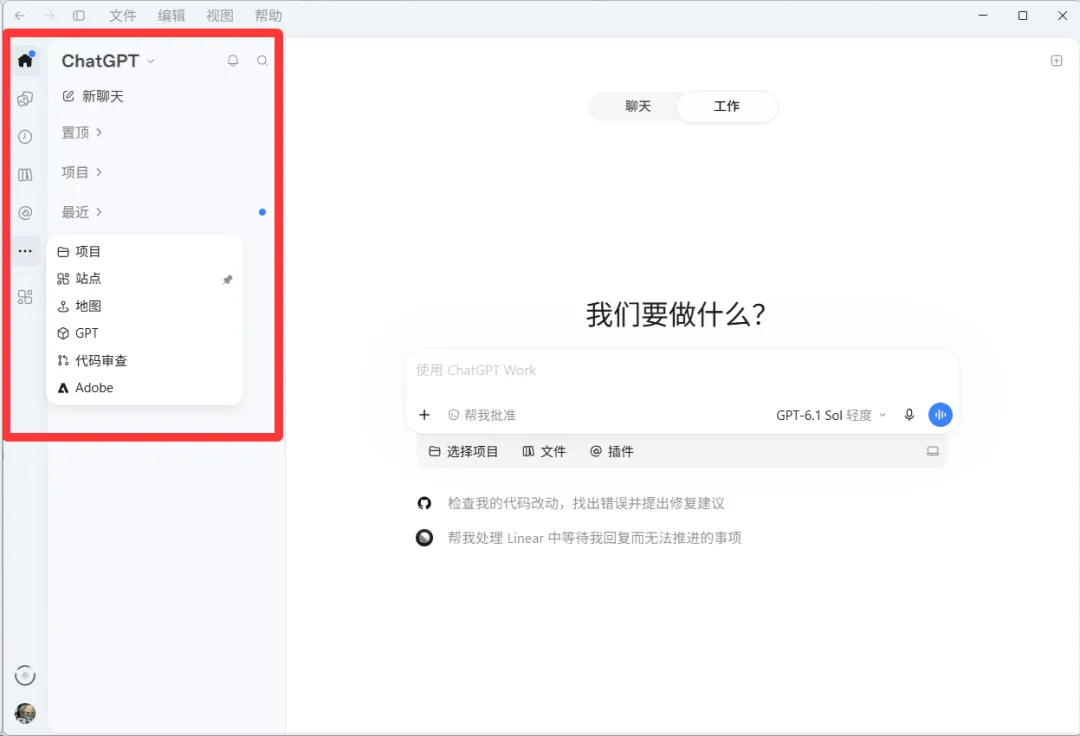
Task: Open the 帮助 menu
Action: click(x=268, y=15)
